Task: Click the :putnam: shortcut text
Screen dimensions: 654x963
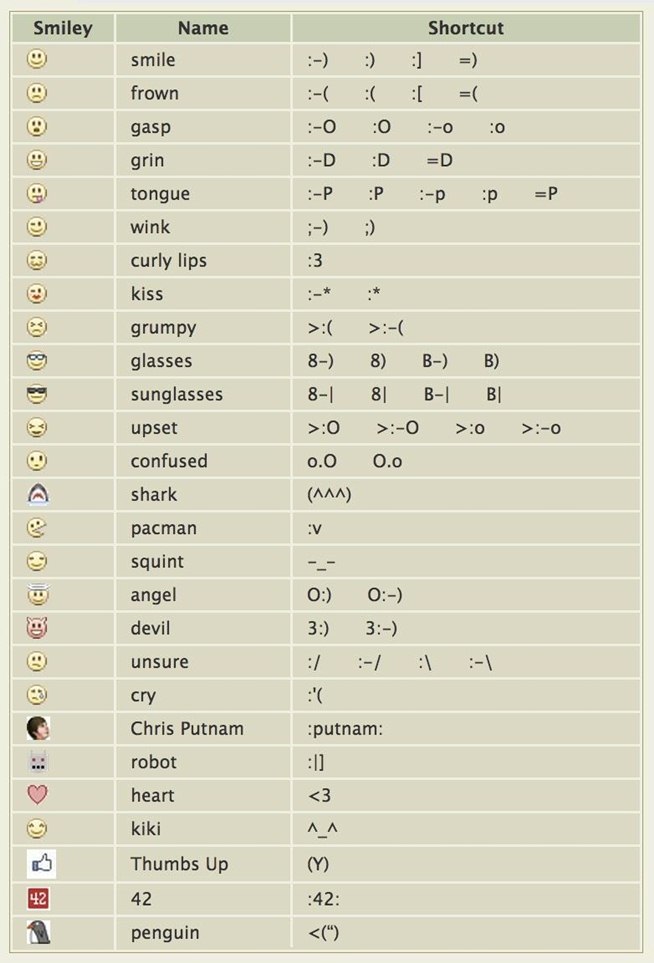Action: 345,728
